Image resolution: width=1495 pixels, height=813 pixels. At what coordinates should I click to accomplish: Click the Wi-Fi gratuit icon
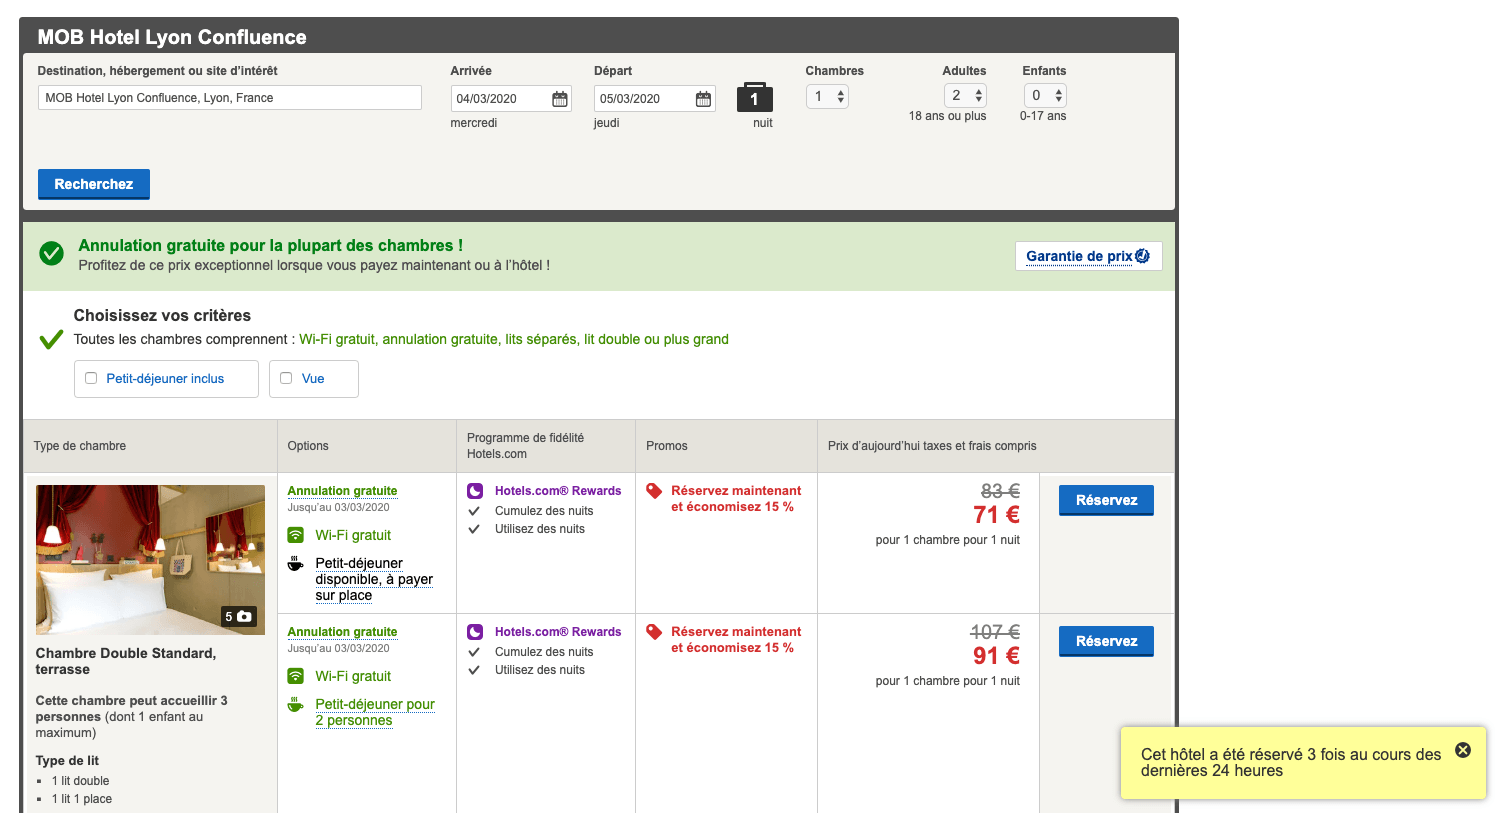[294, 535]
